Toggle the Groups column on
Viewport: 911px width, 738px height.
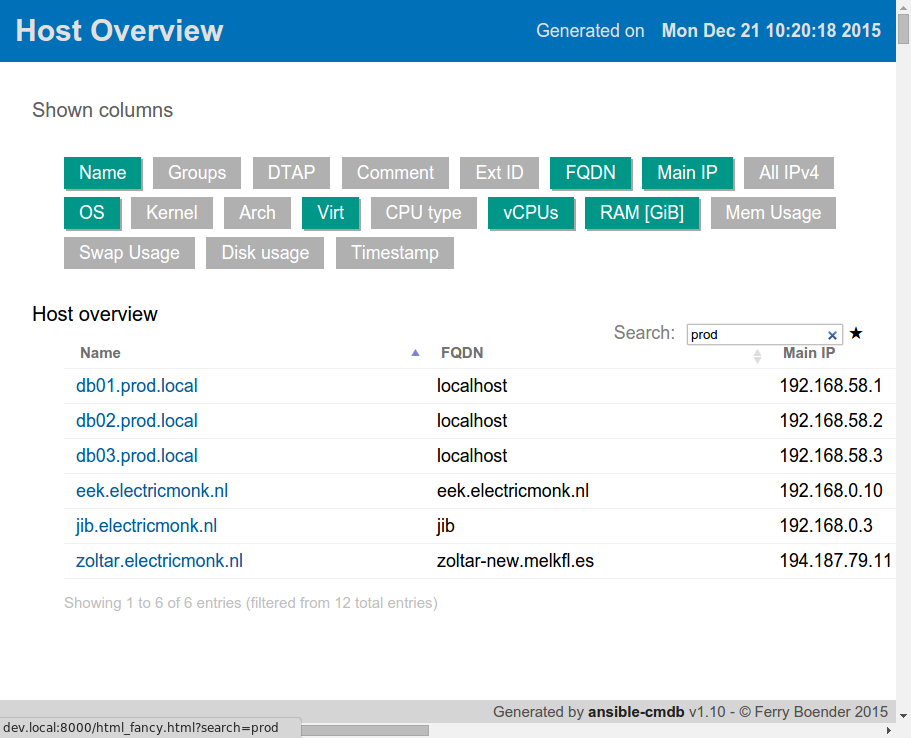(197, 173)
